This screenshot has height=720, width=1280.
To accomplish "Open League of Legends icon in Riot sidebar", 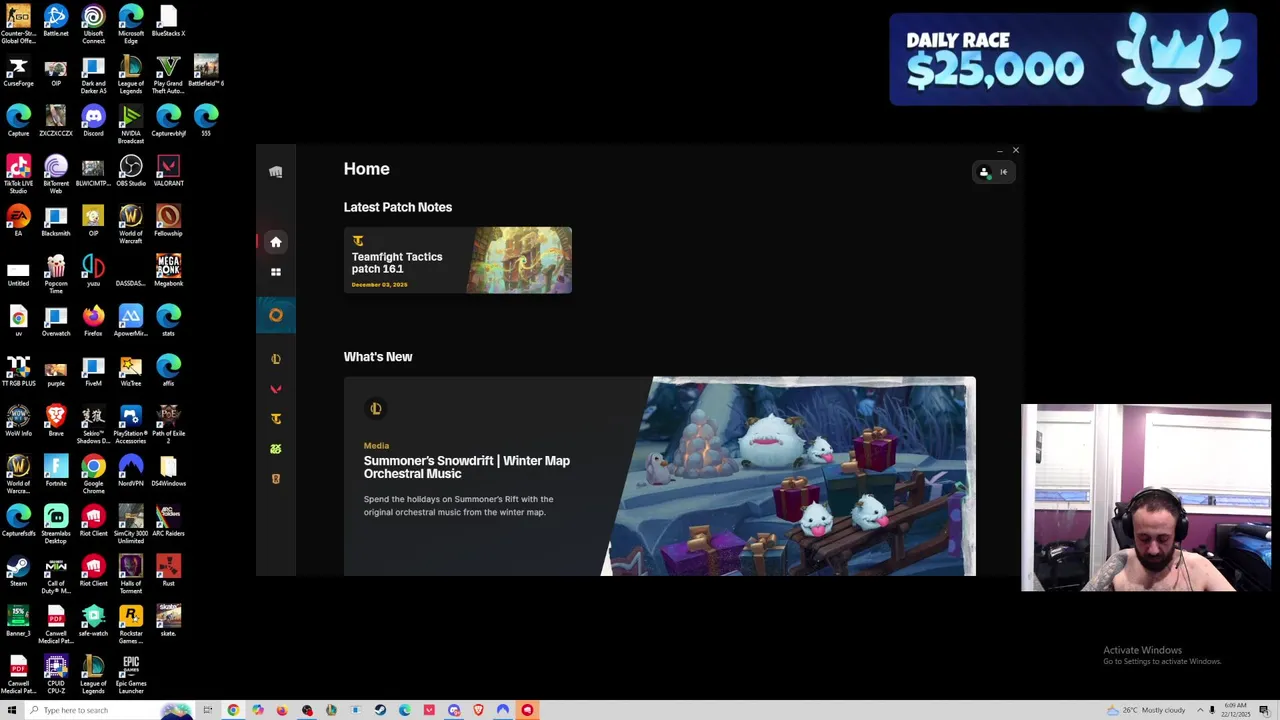I will pyautogui.click(x=276, y=359).
